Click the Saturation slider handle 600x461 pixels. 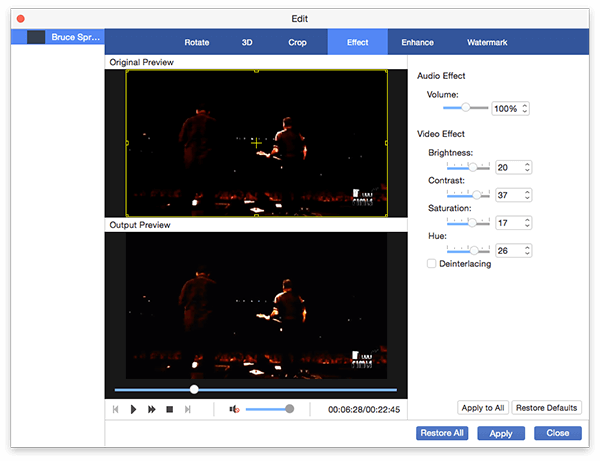(x=473, y=223)
